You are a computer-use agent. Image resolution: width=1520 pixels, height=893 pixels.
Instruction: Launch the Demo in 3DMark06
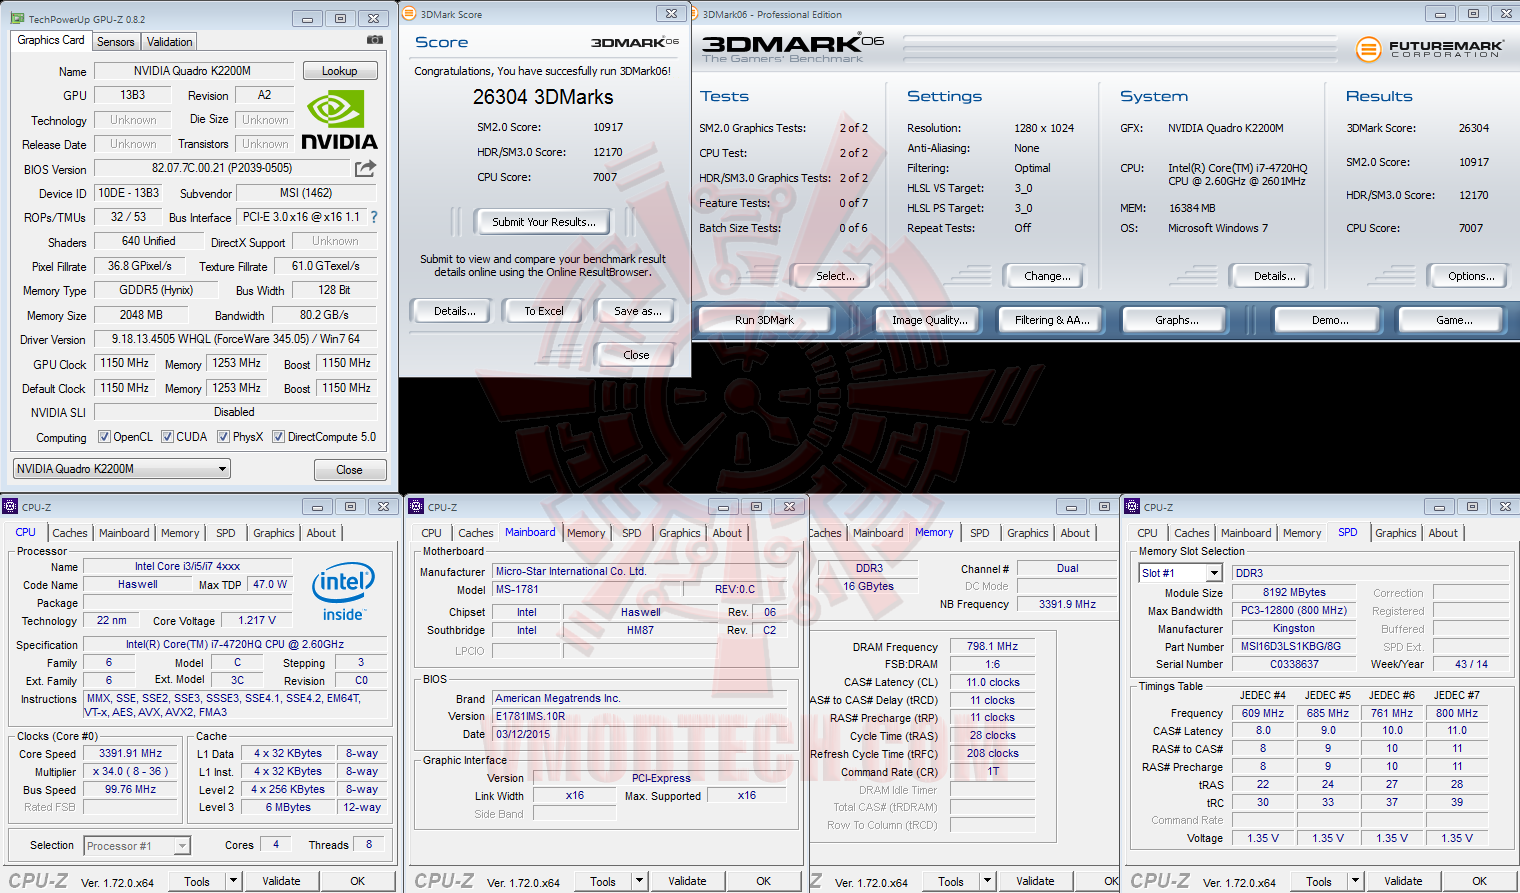coord(1330,320)
